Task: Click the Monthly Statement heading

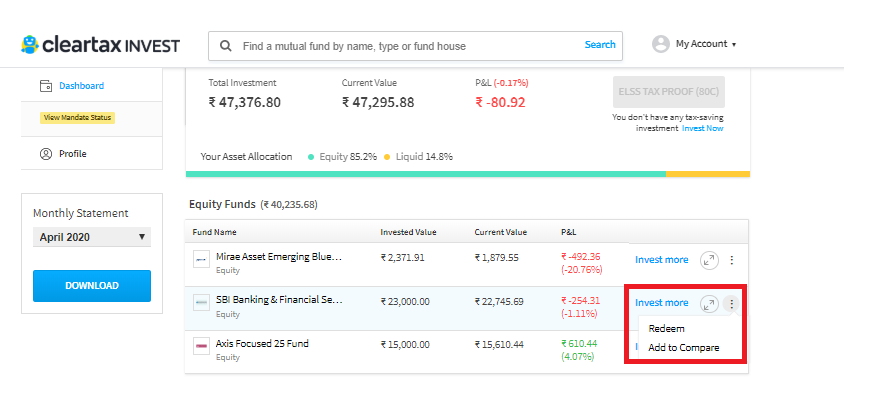Action: [80, 213]
